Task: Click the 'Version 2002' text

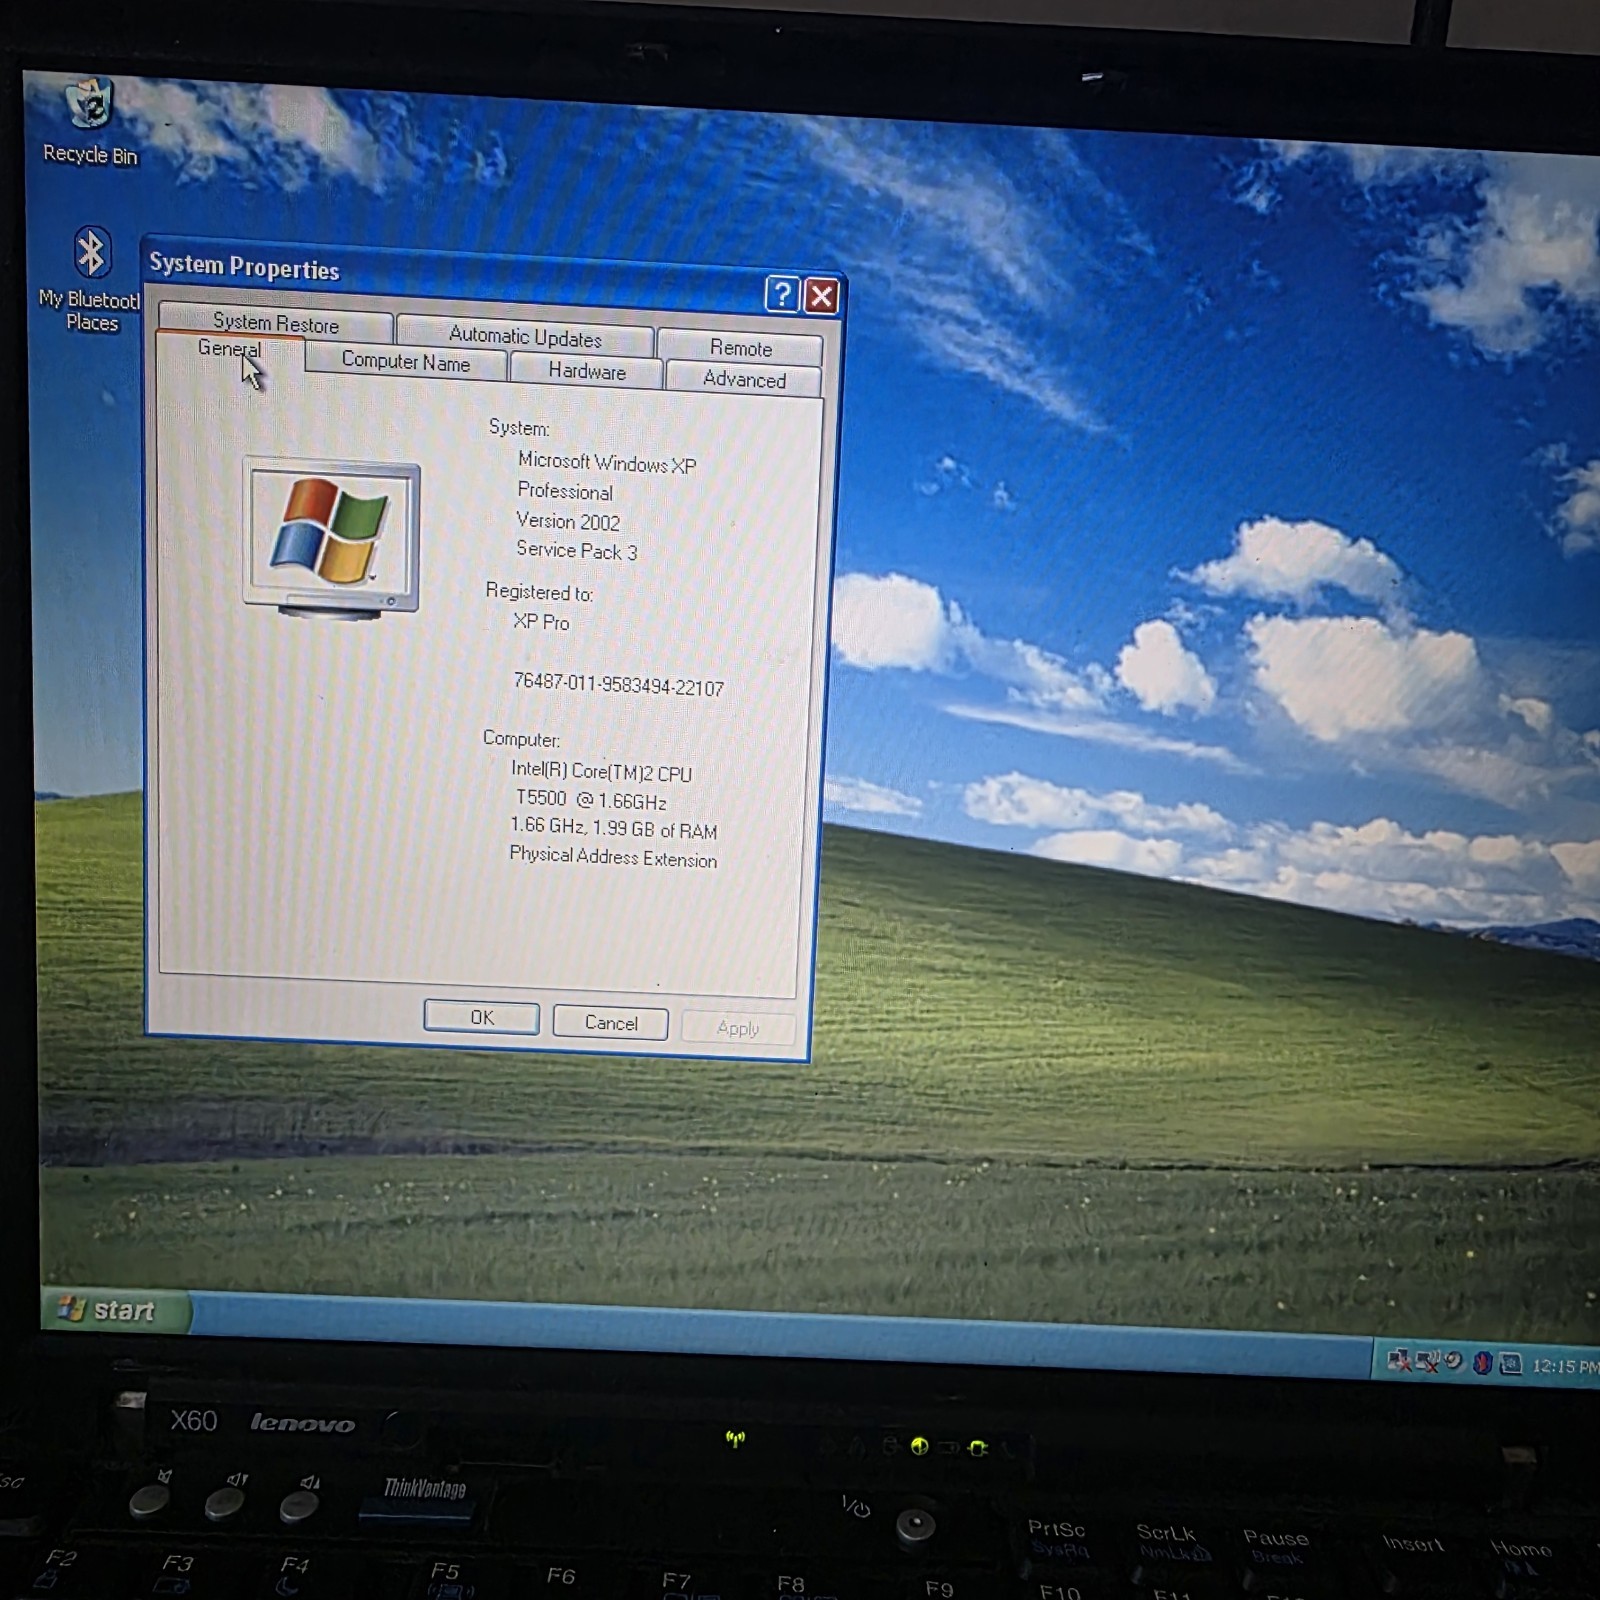Action: pyautogui.click(x=568, y=521)
